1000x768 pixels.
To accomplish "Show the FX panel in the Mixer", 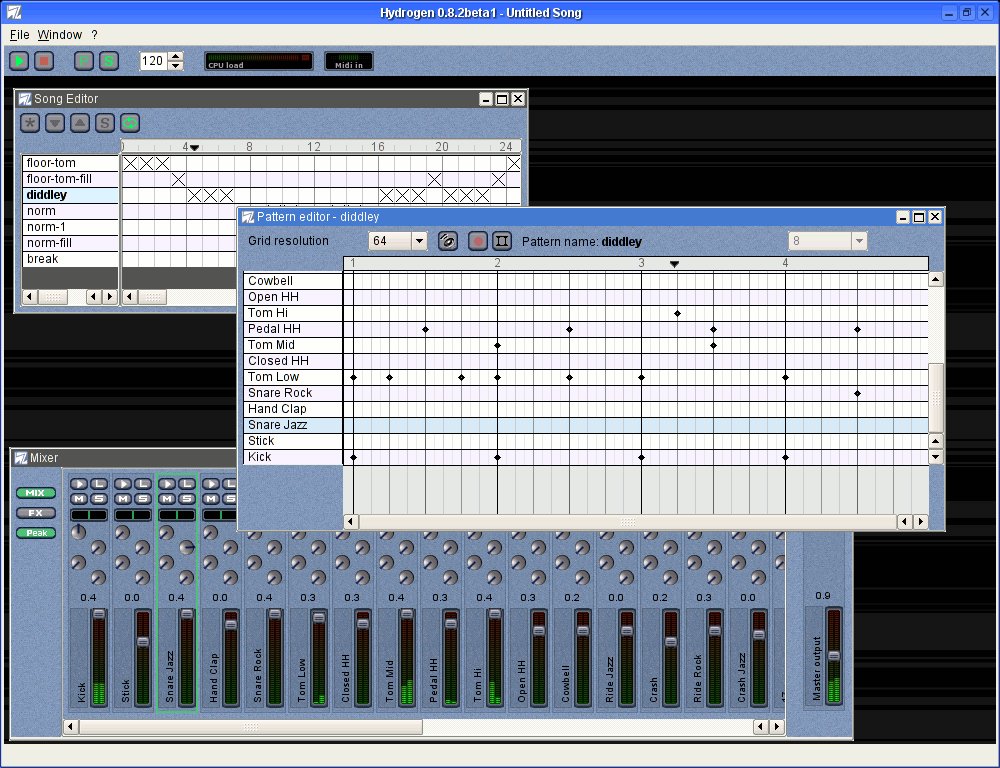I will [x=35, y=513].
